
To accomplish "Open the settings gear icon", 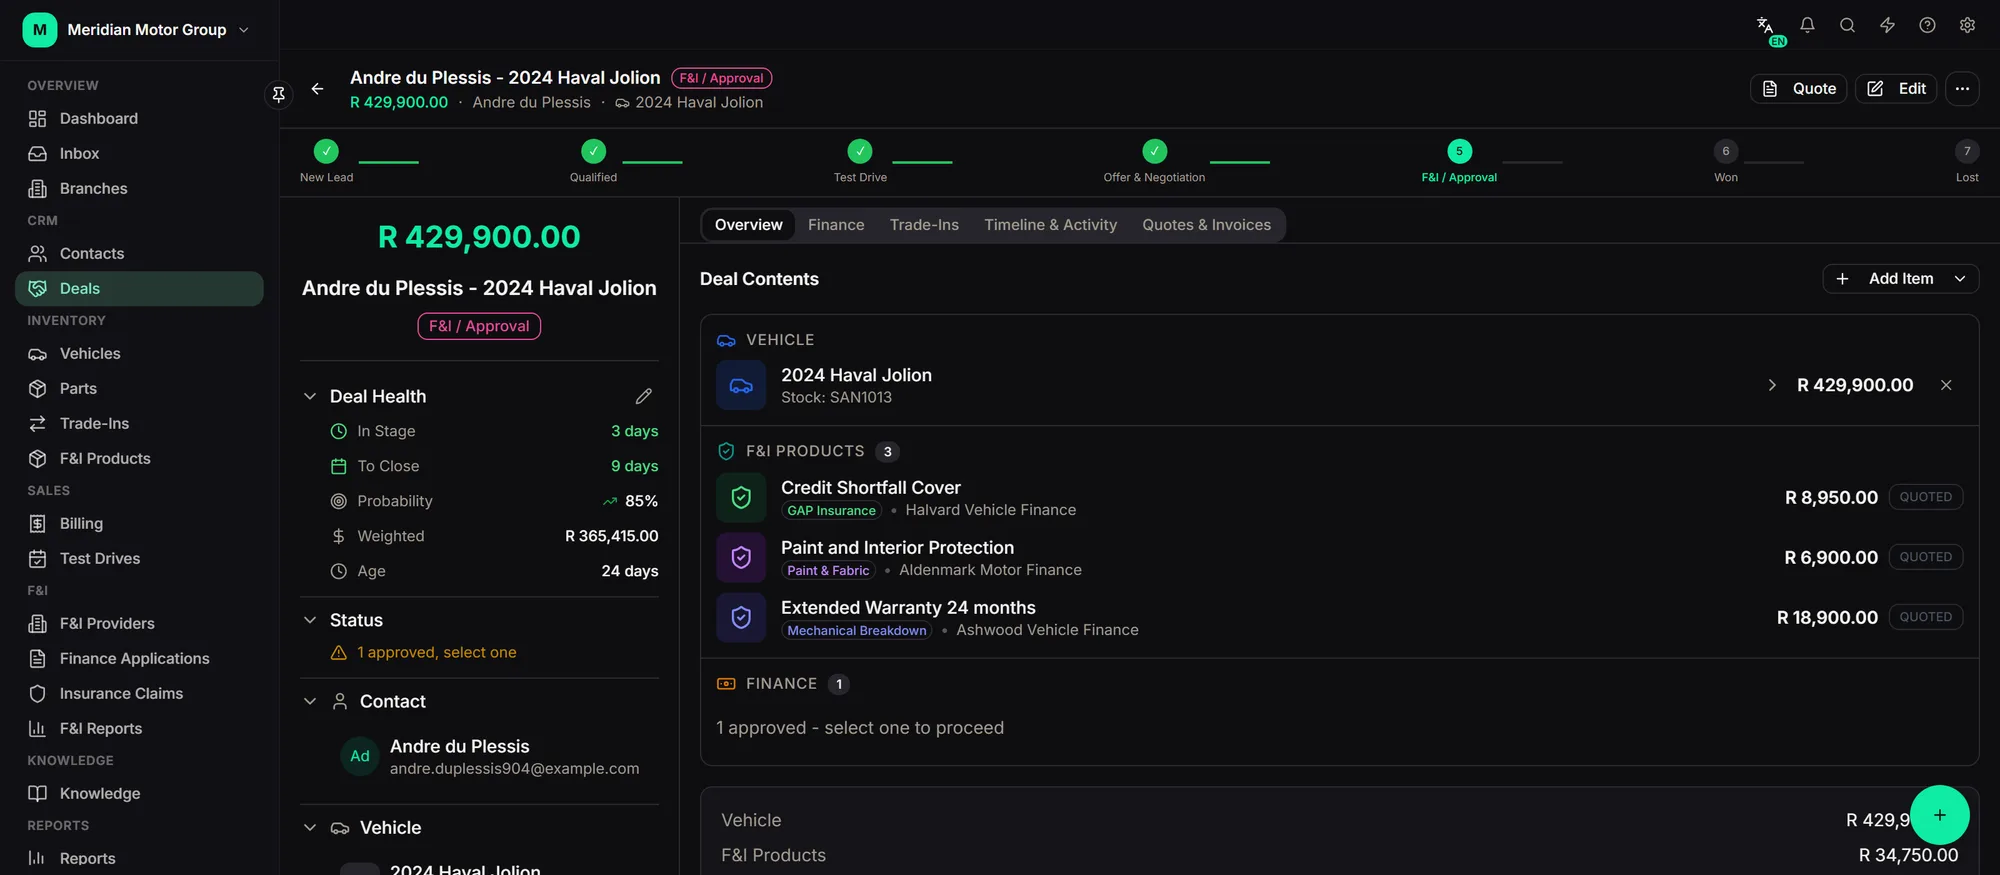I will [1967, 26].
